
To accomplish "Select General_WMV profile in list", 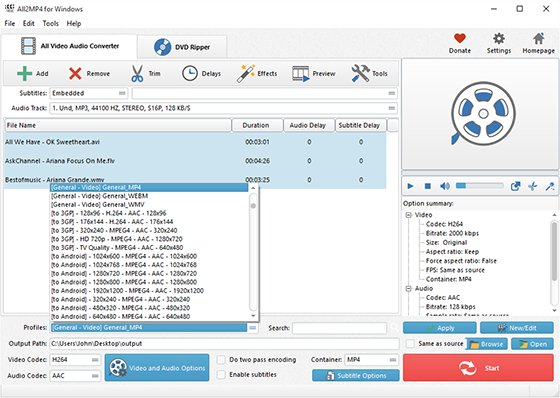I will pos(149,205).
